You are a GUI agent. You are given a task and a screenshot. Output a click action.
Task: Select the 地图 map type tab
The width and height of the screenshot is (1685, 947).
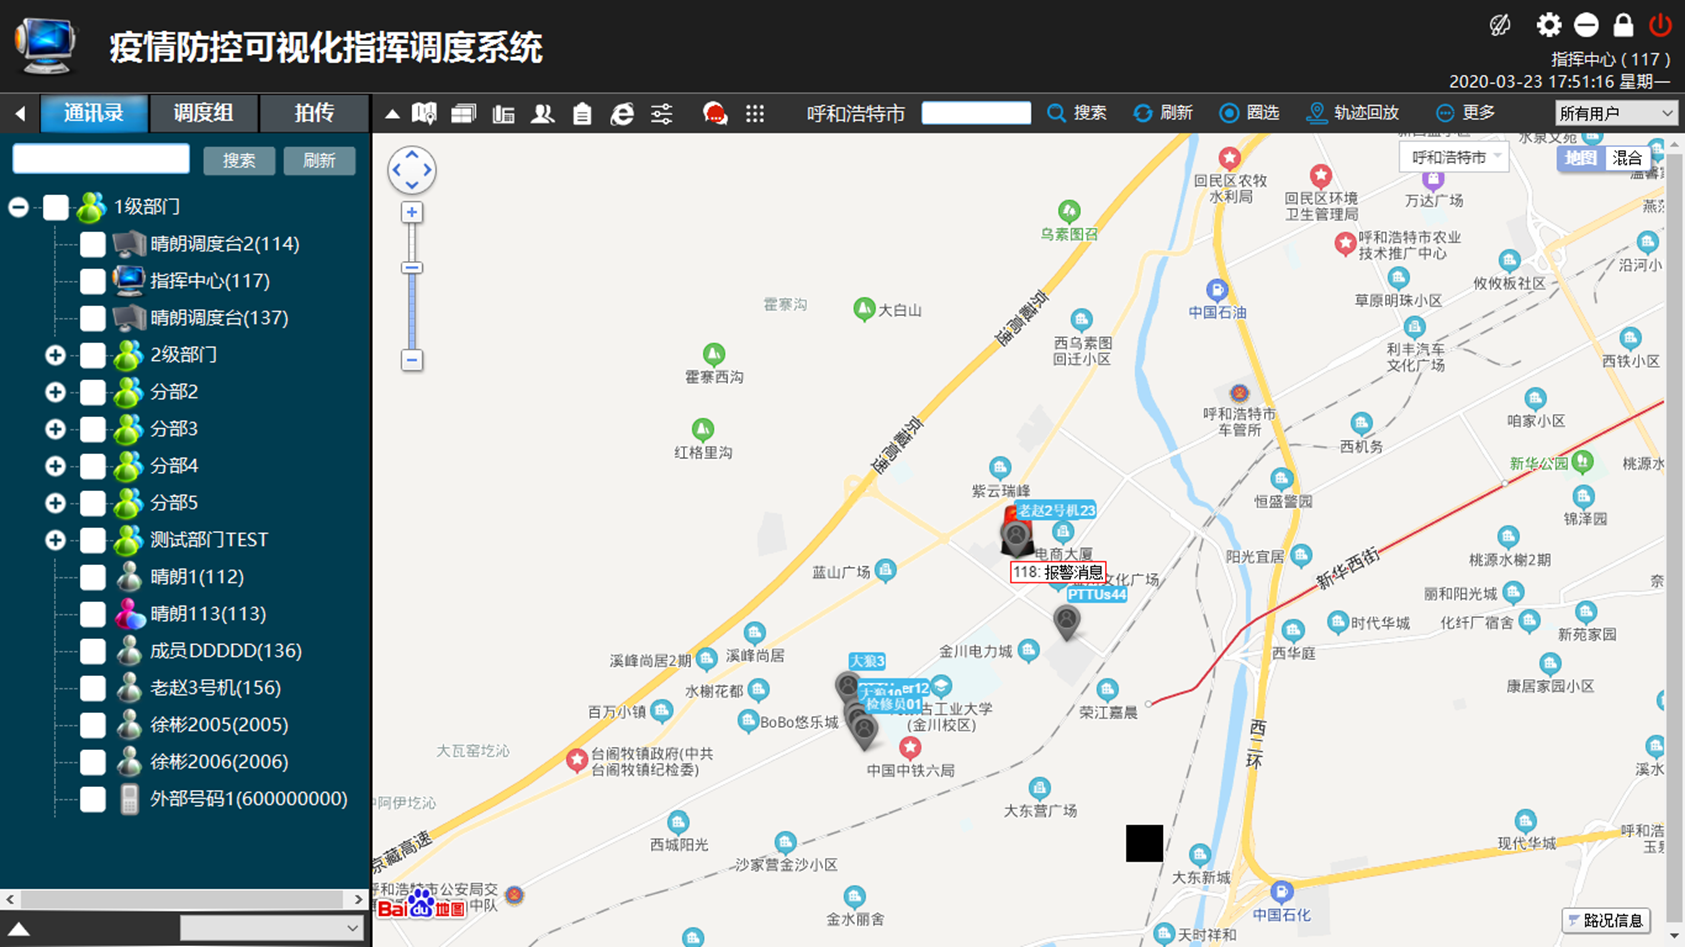coord(1580,158)
